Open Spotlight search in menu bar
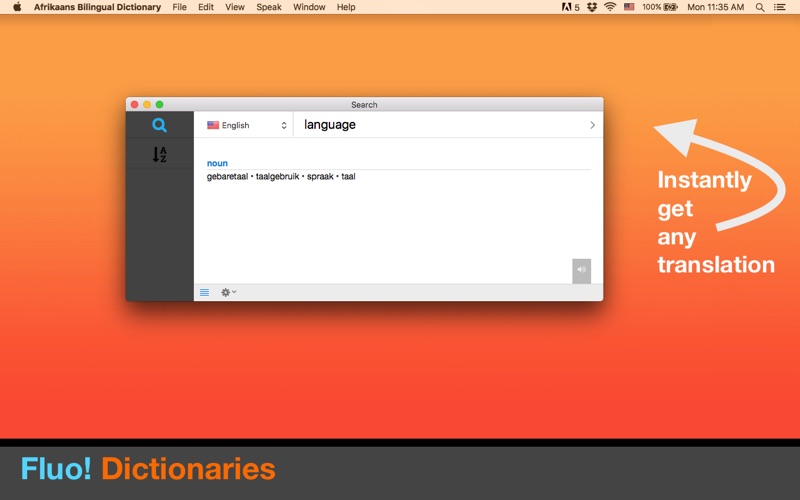The height and width of the screenshot is (500, 800). 760,7
